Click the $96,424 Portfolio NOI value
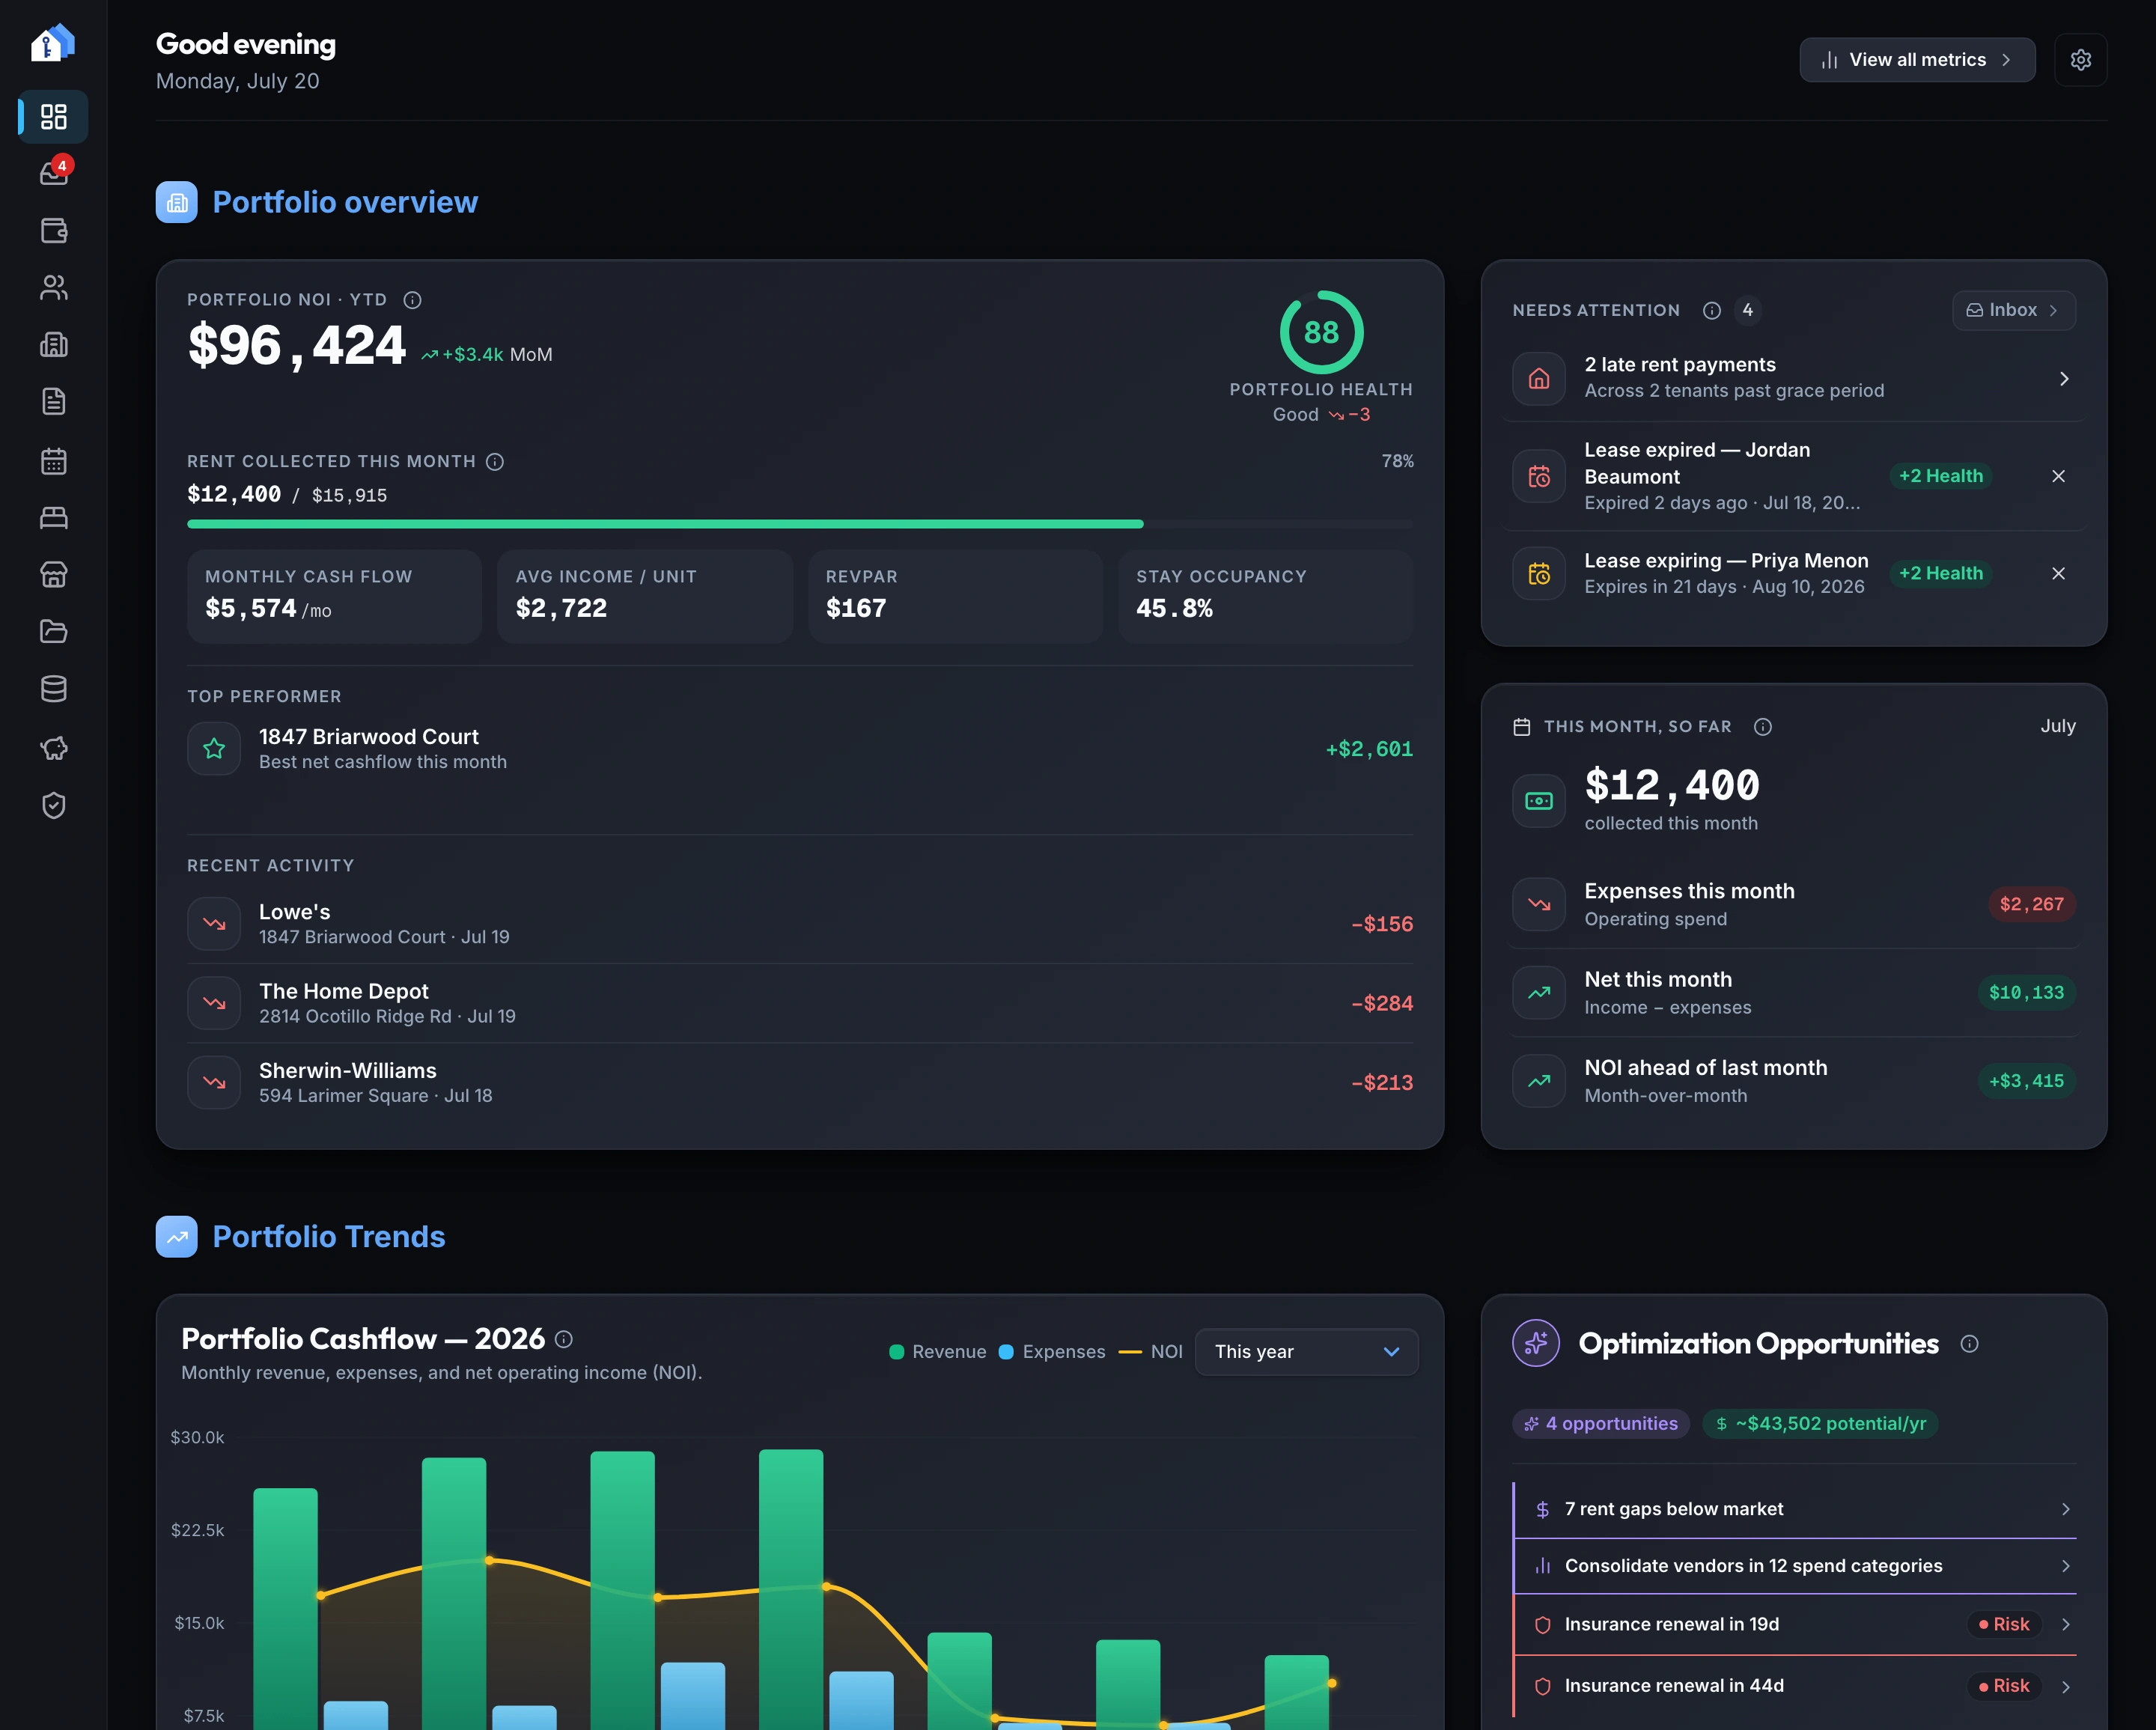Screen dimensions: 2156x1730 [x=297, y=346]
